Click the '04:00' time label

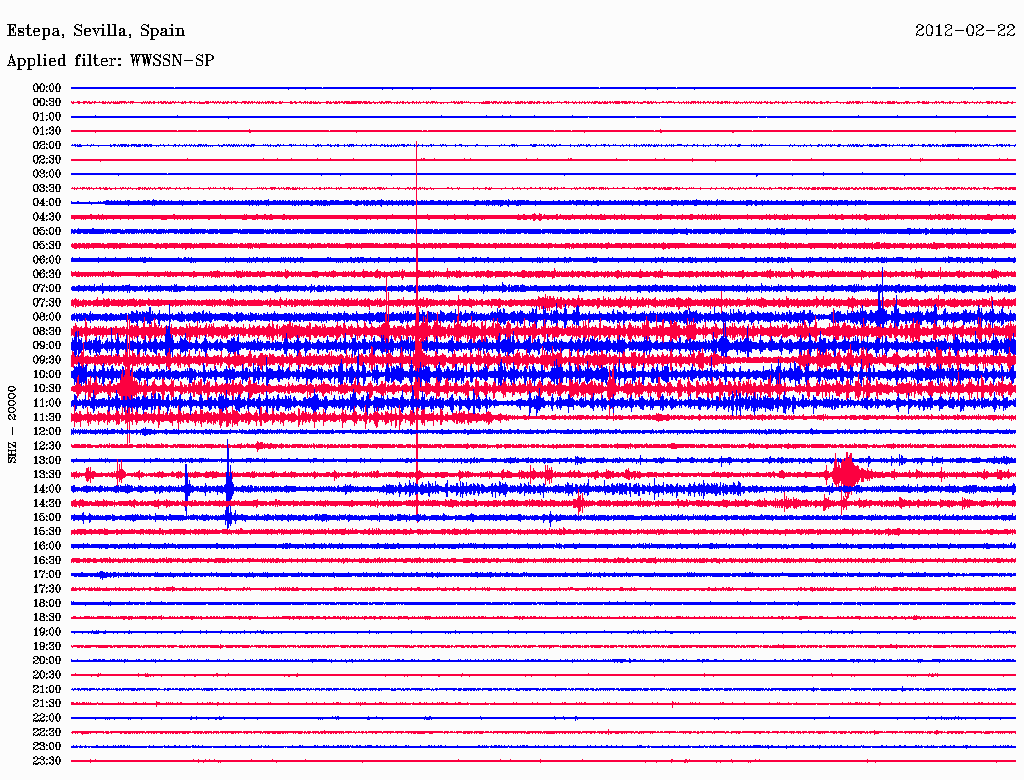(46, 203)
